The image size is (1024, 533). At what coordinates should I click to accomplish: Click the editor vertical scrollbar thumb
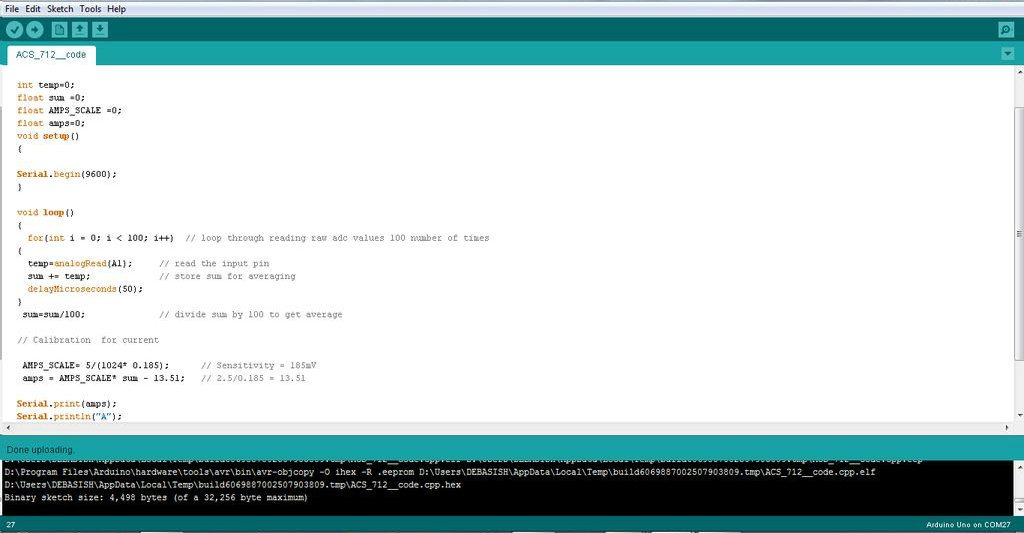point(1019,234)
